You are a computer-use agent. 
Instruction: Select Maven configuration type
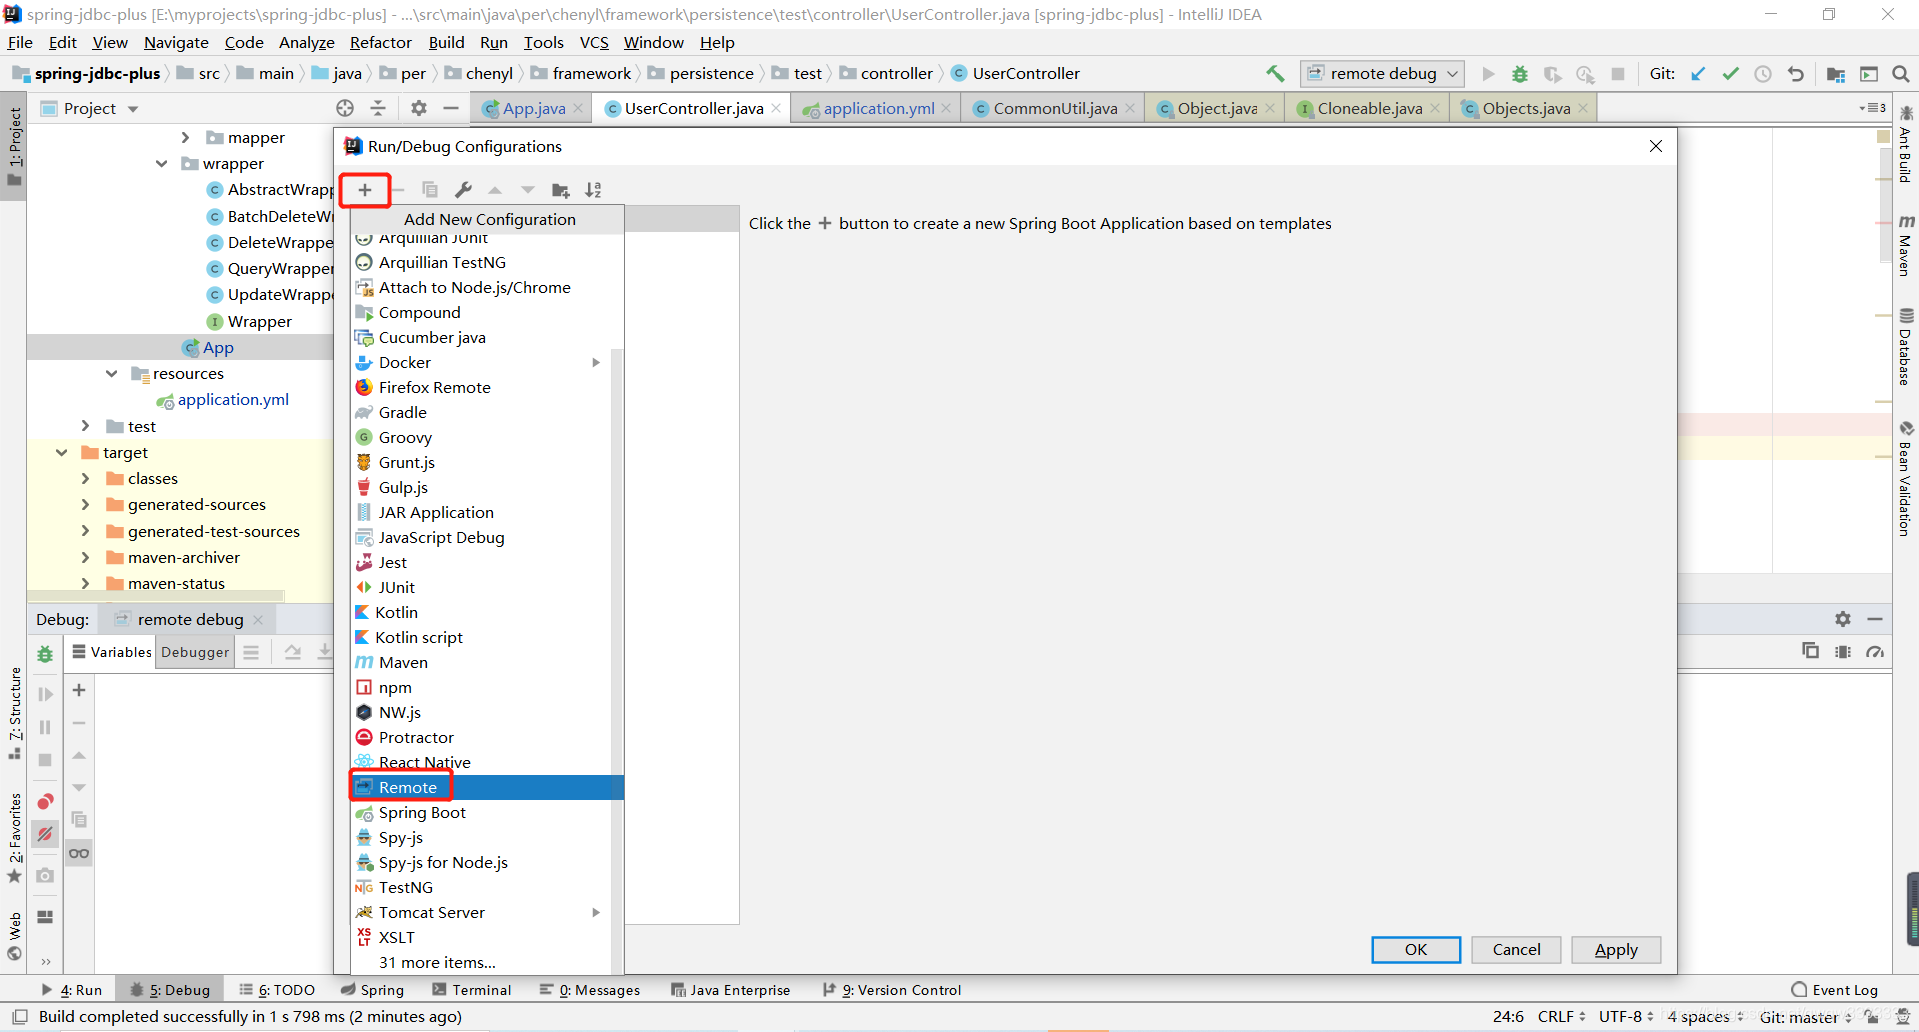click(487, 662)
